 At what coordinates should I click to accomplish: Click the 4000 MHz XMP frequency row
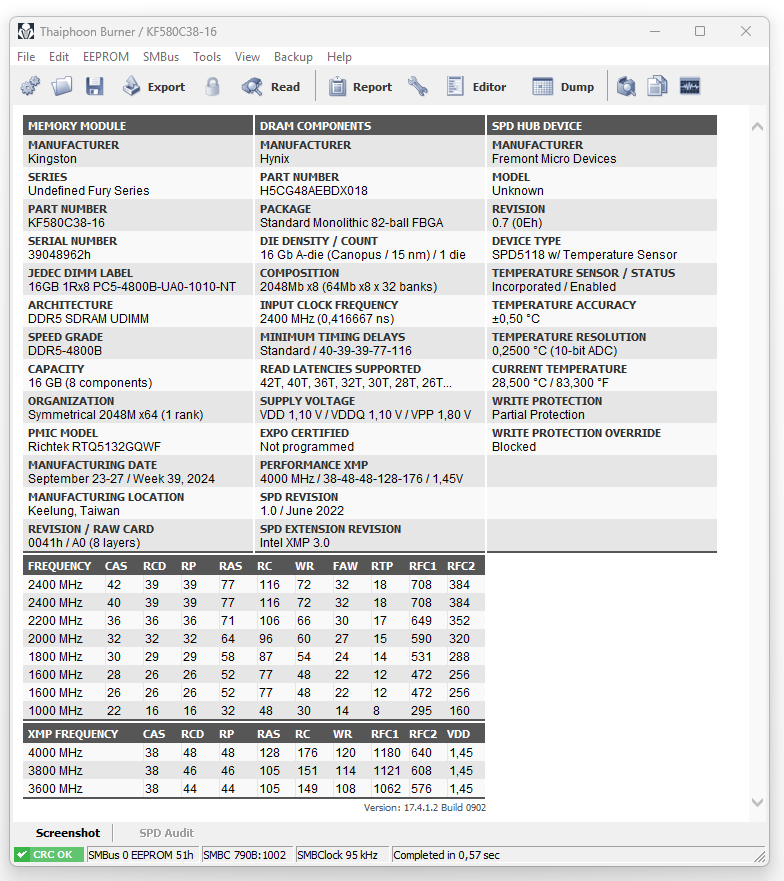point(253,752)
